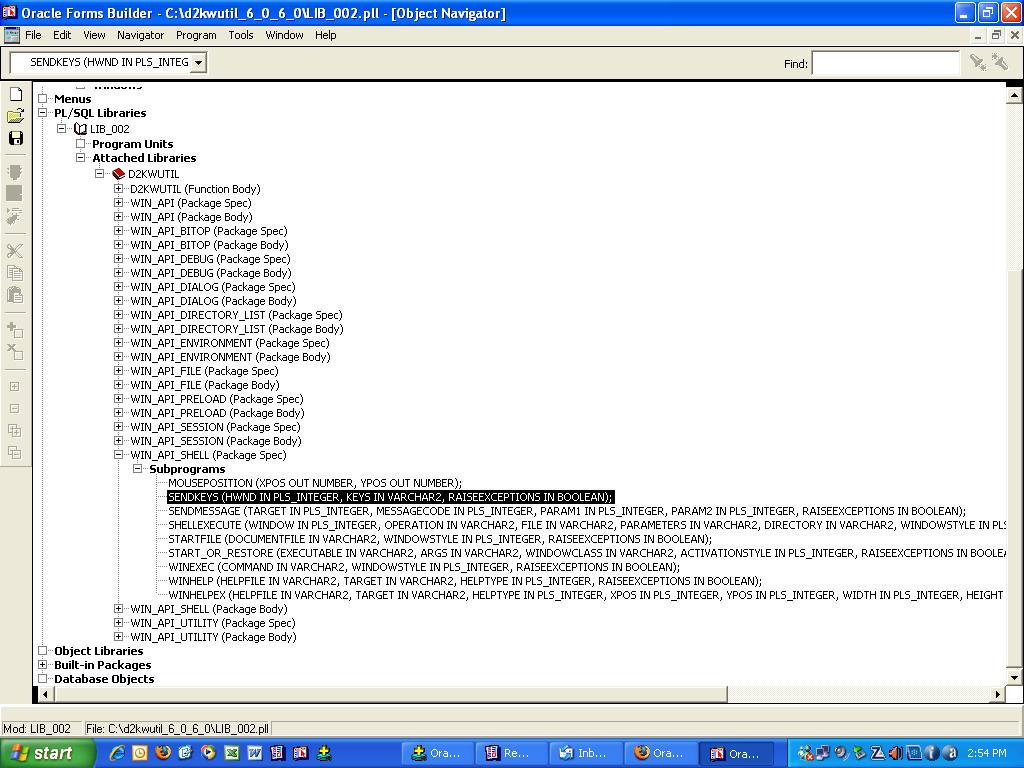
Task: Launch Word from the quick launch bar
Action: pyautogui.click(x=254, y=753)
